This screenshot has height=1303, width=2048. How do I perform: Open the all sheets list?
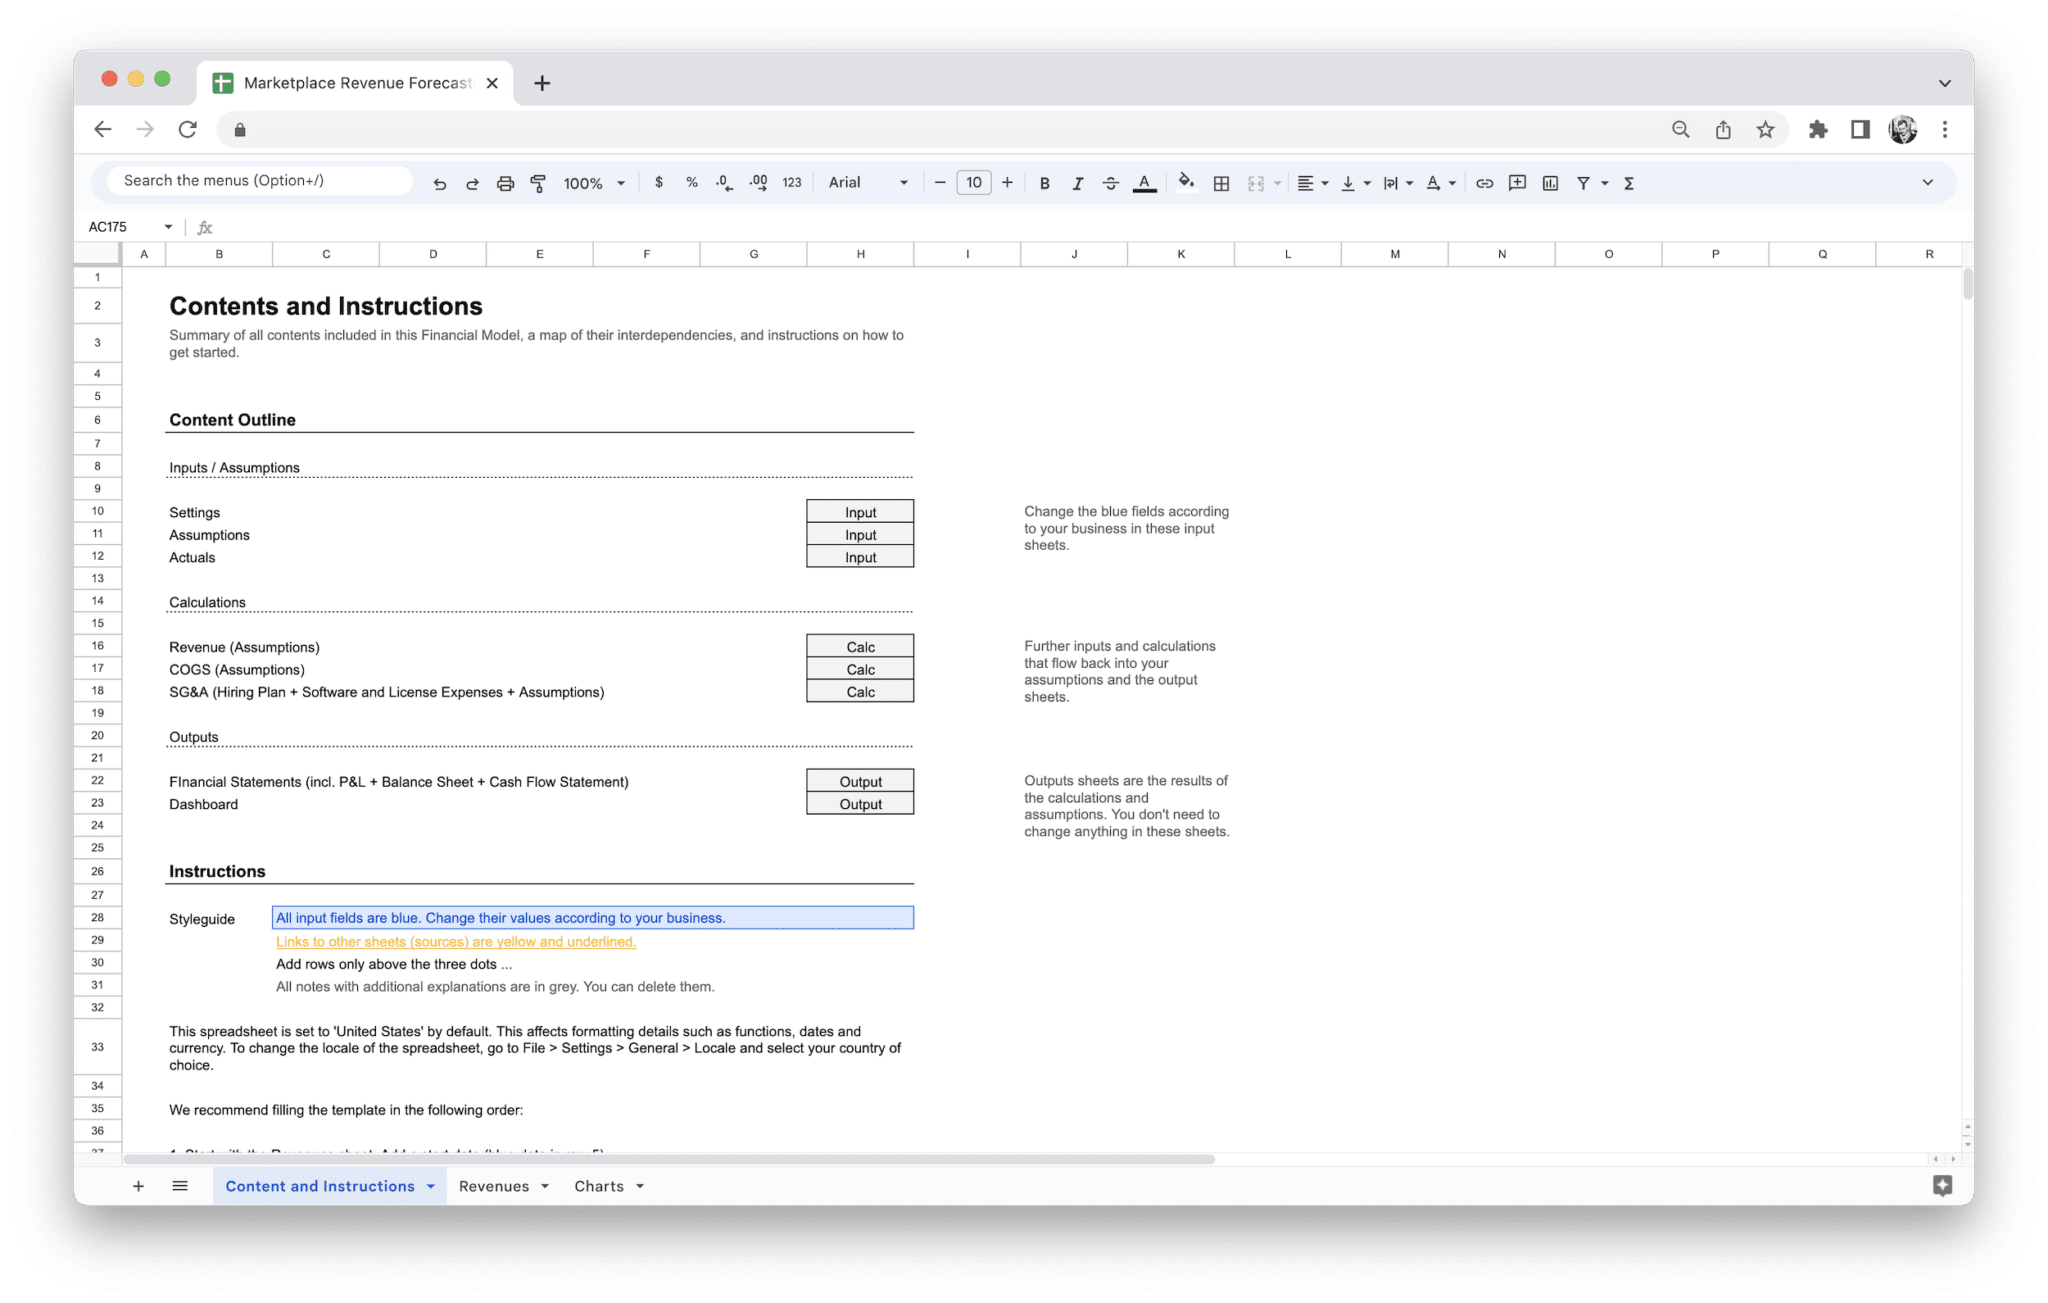pyautogui.click(x=180, y=1185)
